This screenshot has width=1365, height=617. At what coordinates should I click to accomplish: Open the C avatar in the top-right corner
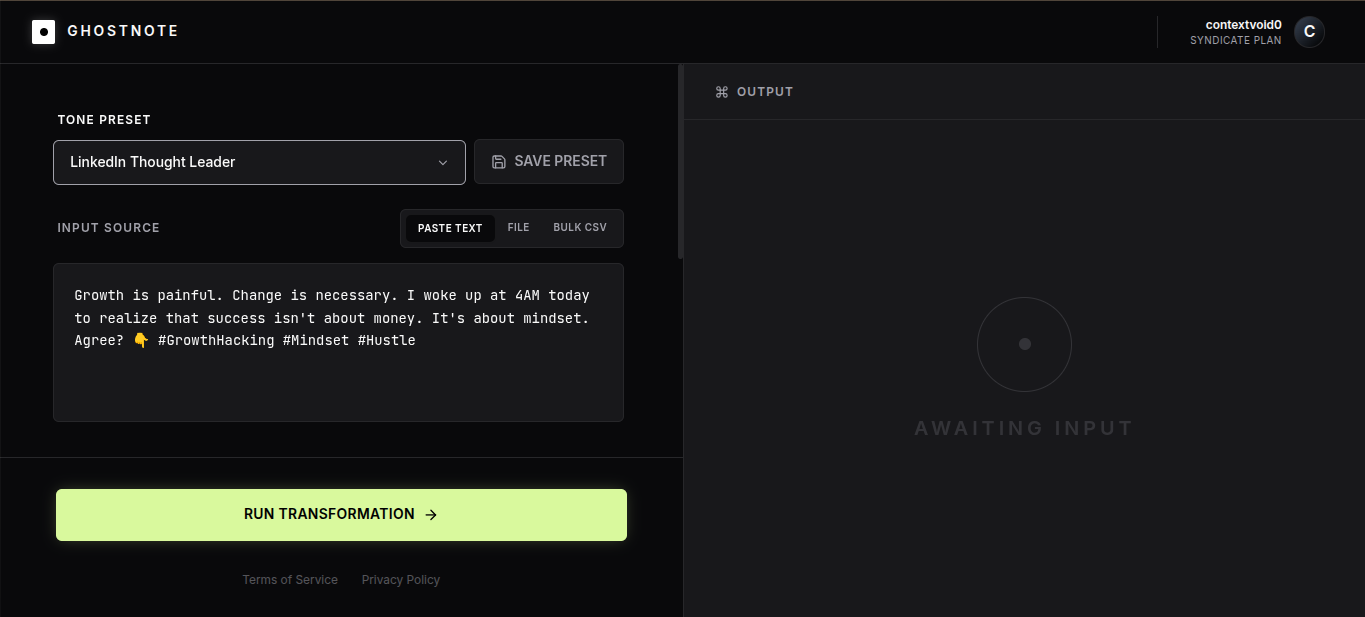(x=1308, y=31)
